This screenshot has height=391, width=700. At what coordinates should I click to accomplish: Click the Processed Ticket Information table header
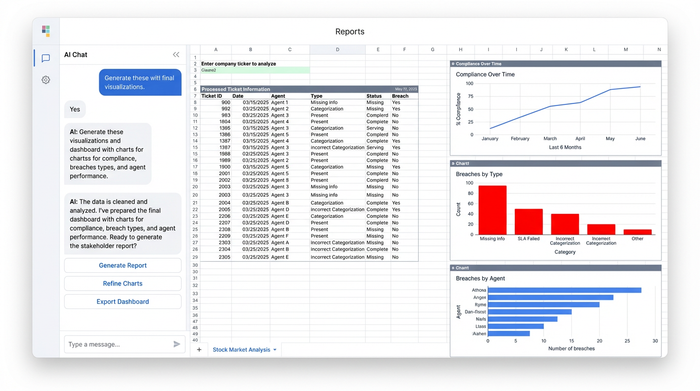click(309, 89)
